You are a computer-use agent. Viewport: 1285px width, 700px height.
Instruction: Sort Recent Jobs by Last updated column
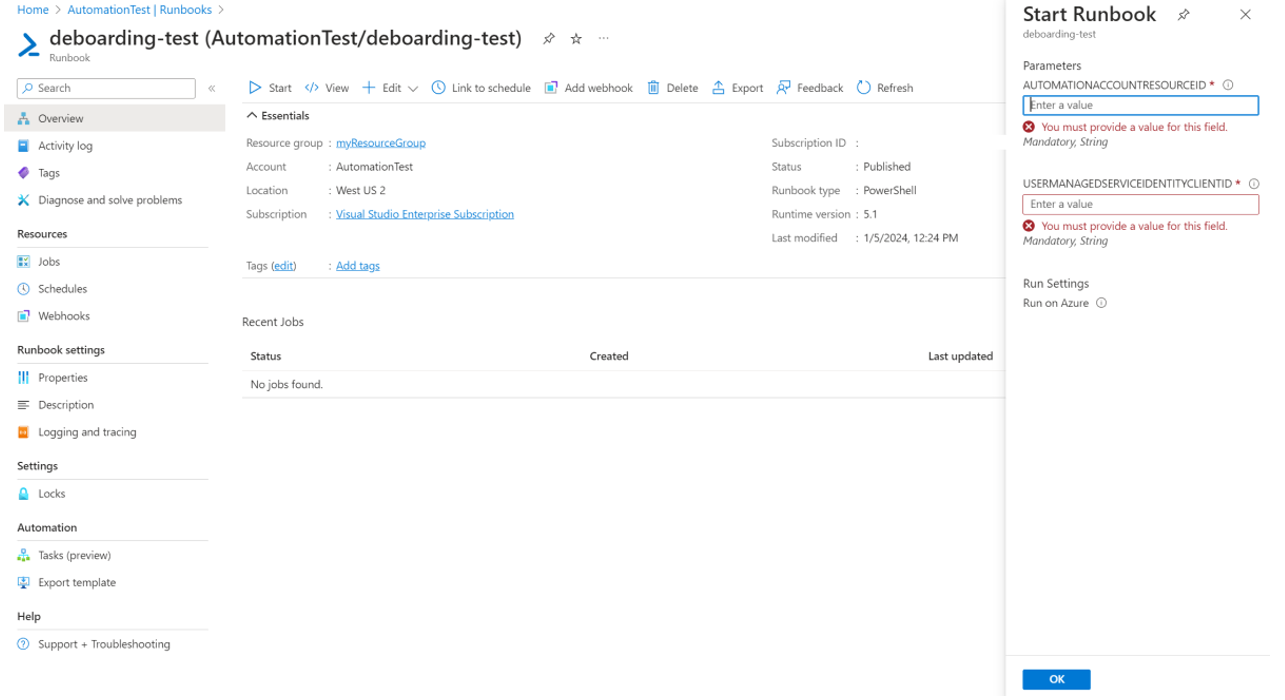point(960,356)
